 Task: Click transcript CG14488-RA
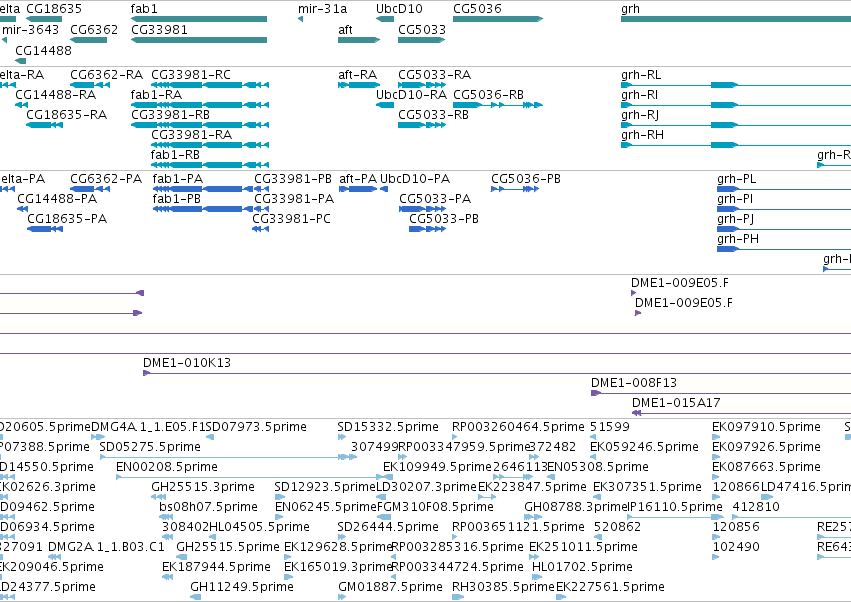tap(22, 105)
